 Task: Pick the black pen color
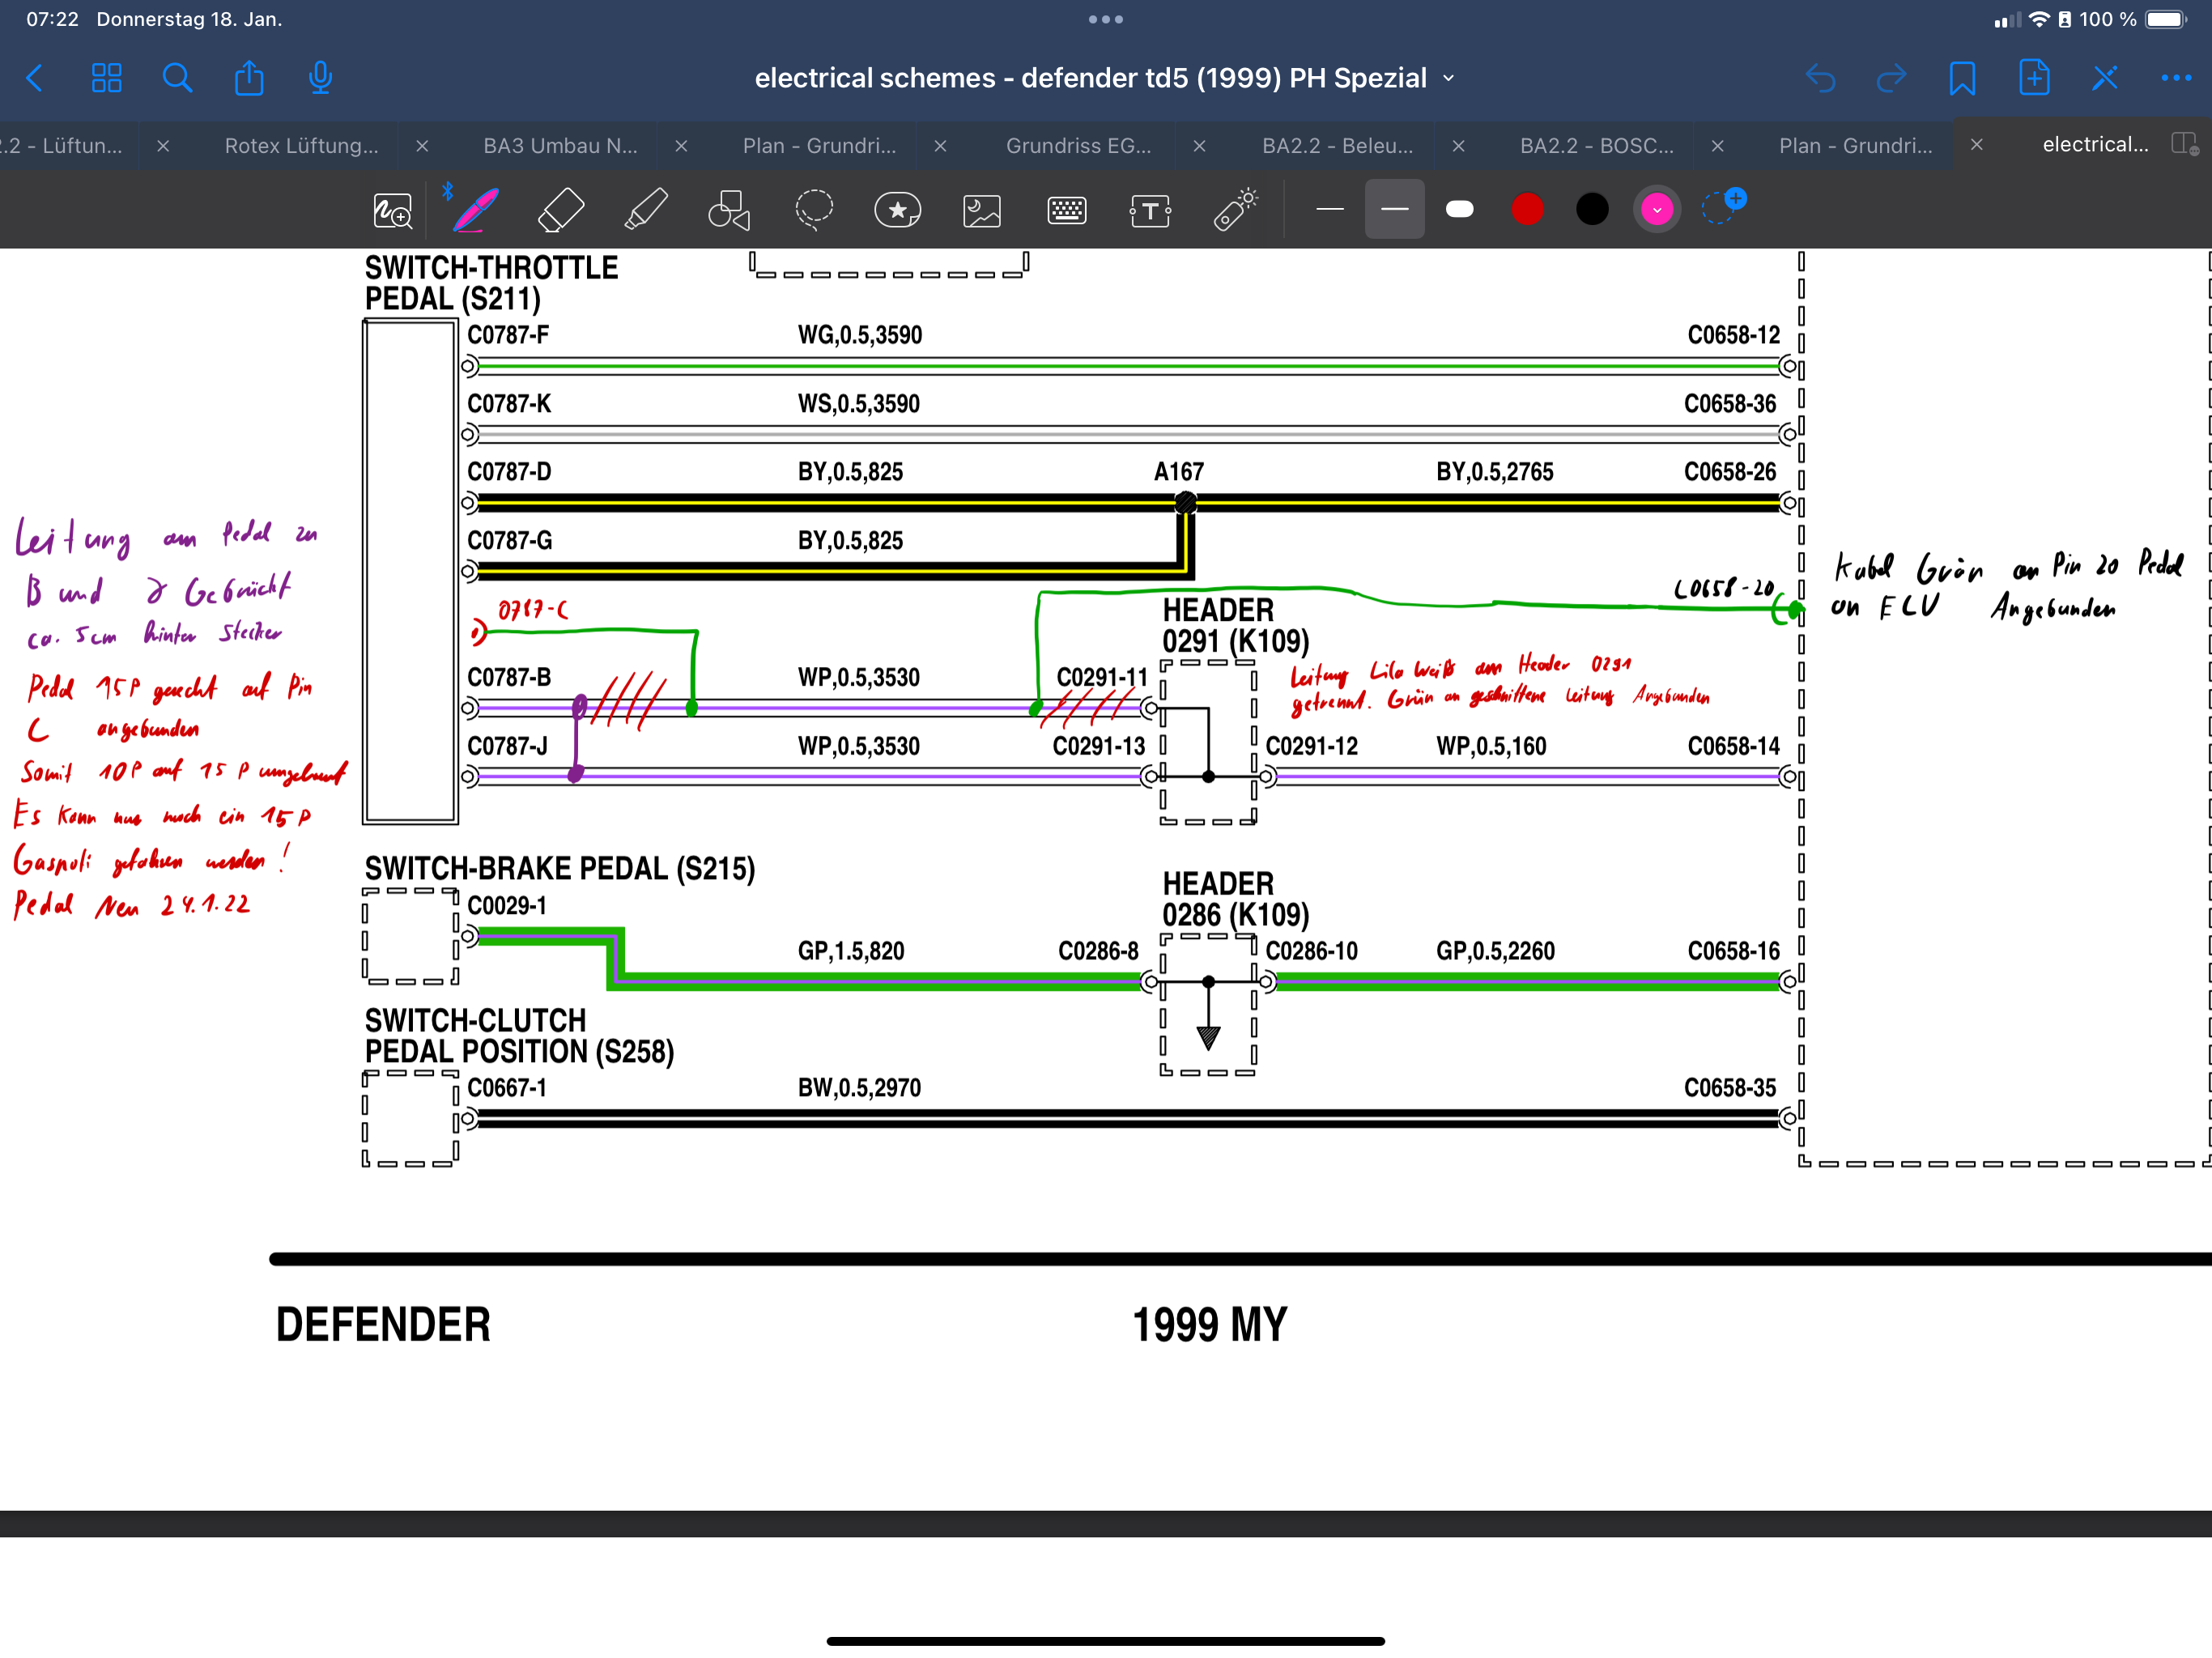click(x=1592, y=209)
